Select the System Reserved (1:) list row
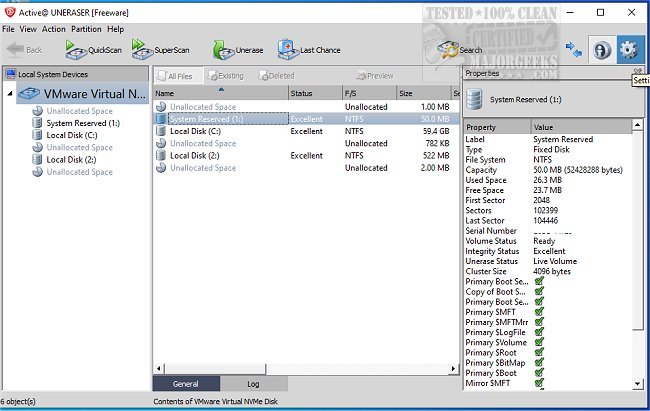 click(306, 119)
